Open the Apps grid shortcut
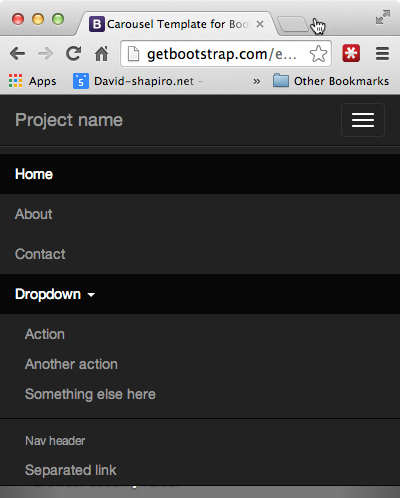 coord(33,81)
